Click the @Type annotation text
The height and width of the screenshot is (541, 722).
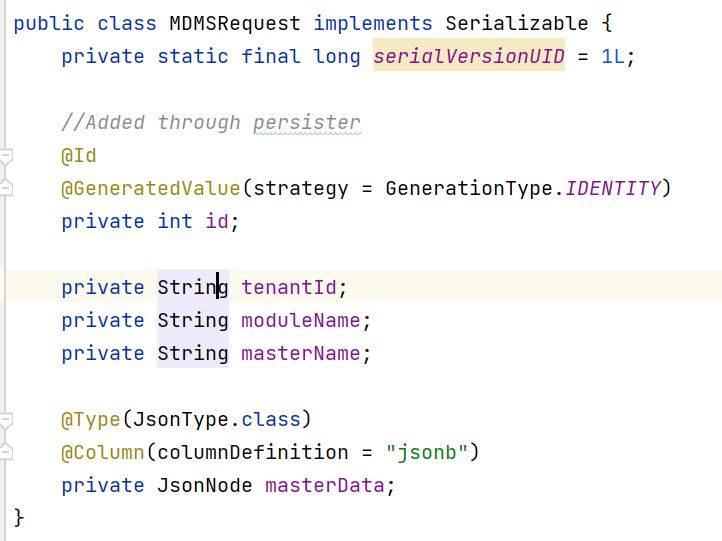pos(91,419)
